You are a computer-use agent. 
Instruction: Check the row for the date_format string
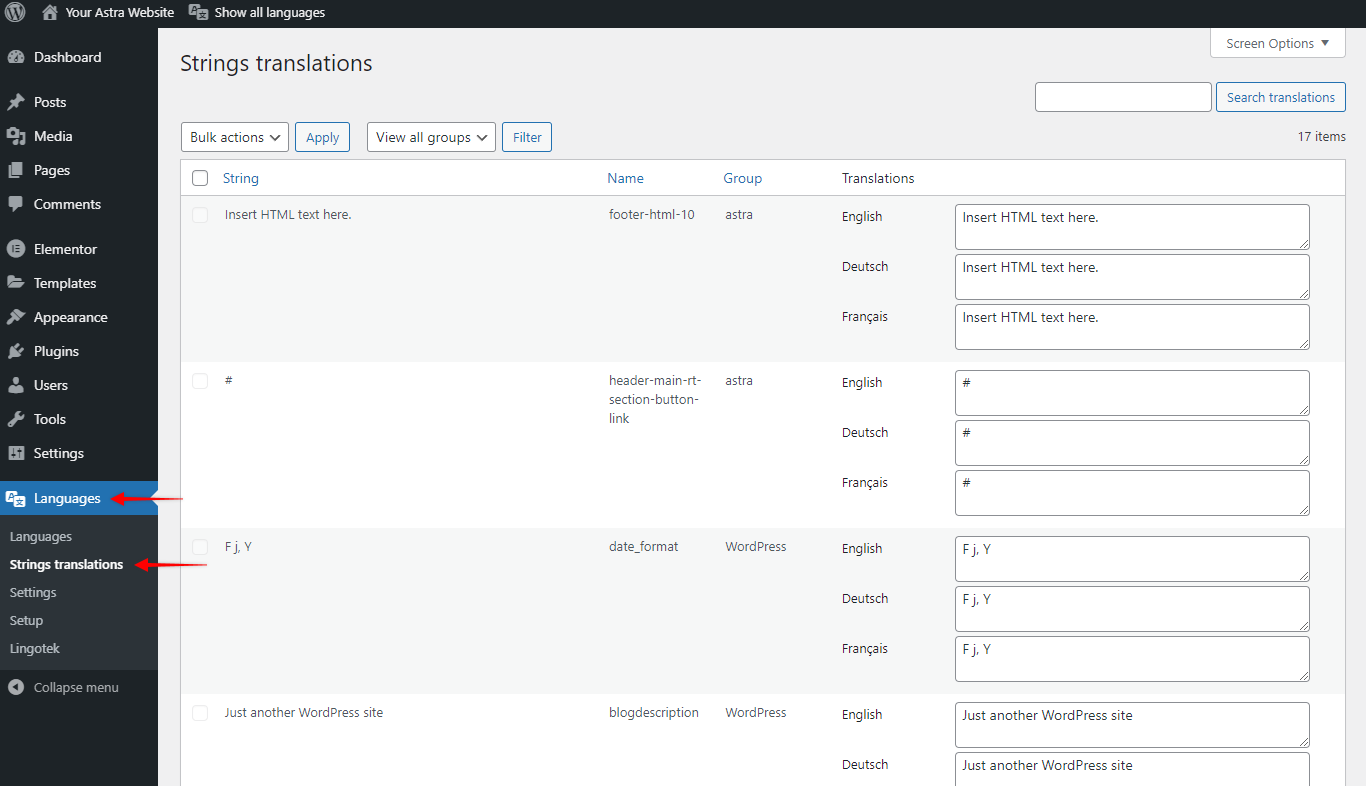point(200,546)
